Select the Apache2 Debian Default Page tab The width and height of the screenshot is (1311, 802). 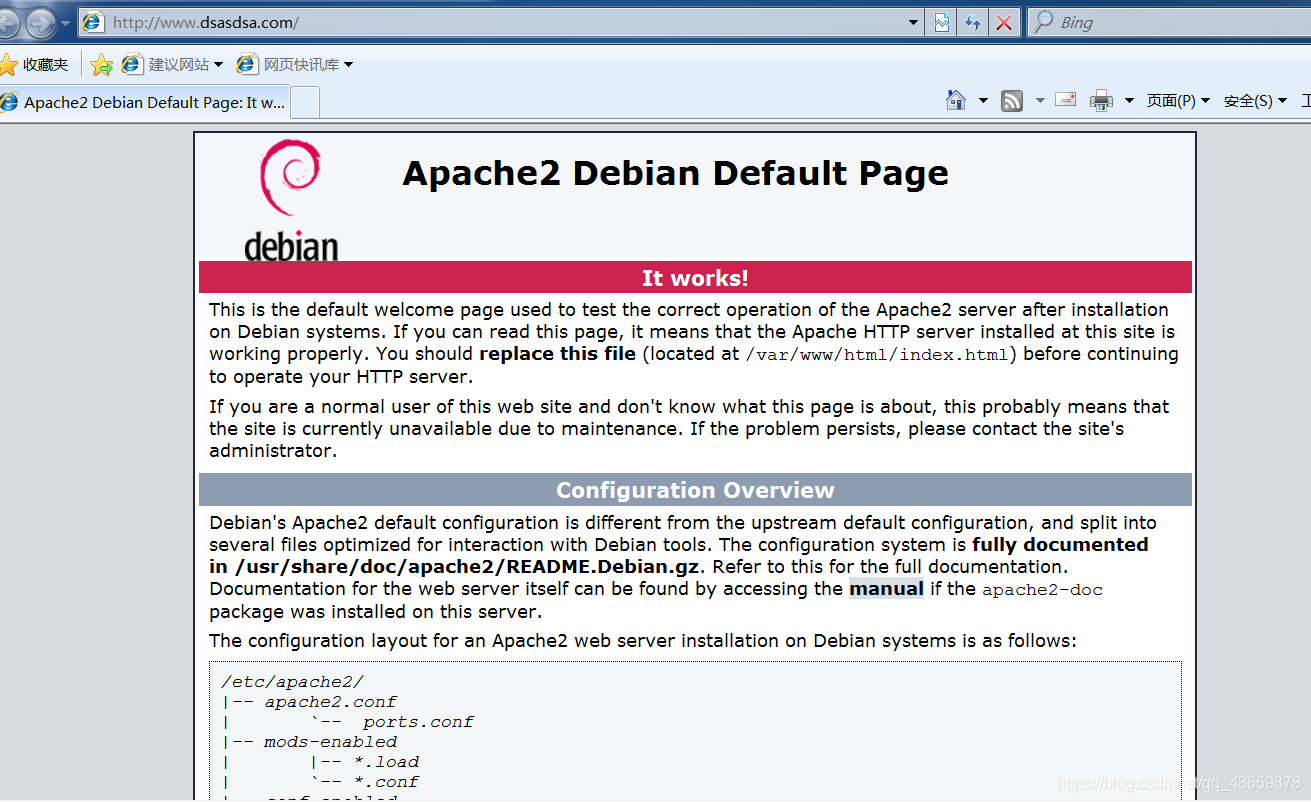144,102
